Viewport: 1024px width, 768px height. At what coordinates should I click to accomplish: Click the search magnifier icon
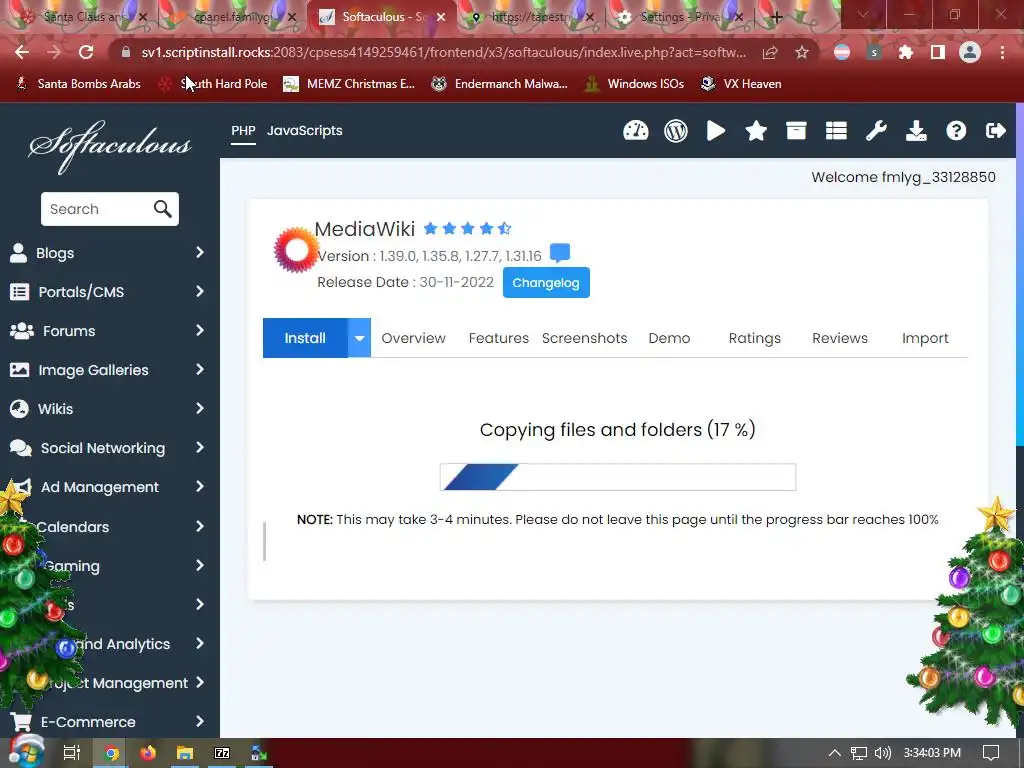(163, 209)
